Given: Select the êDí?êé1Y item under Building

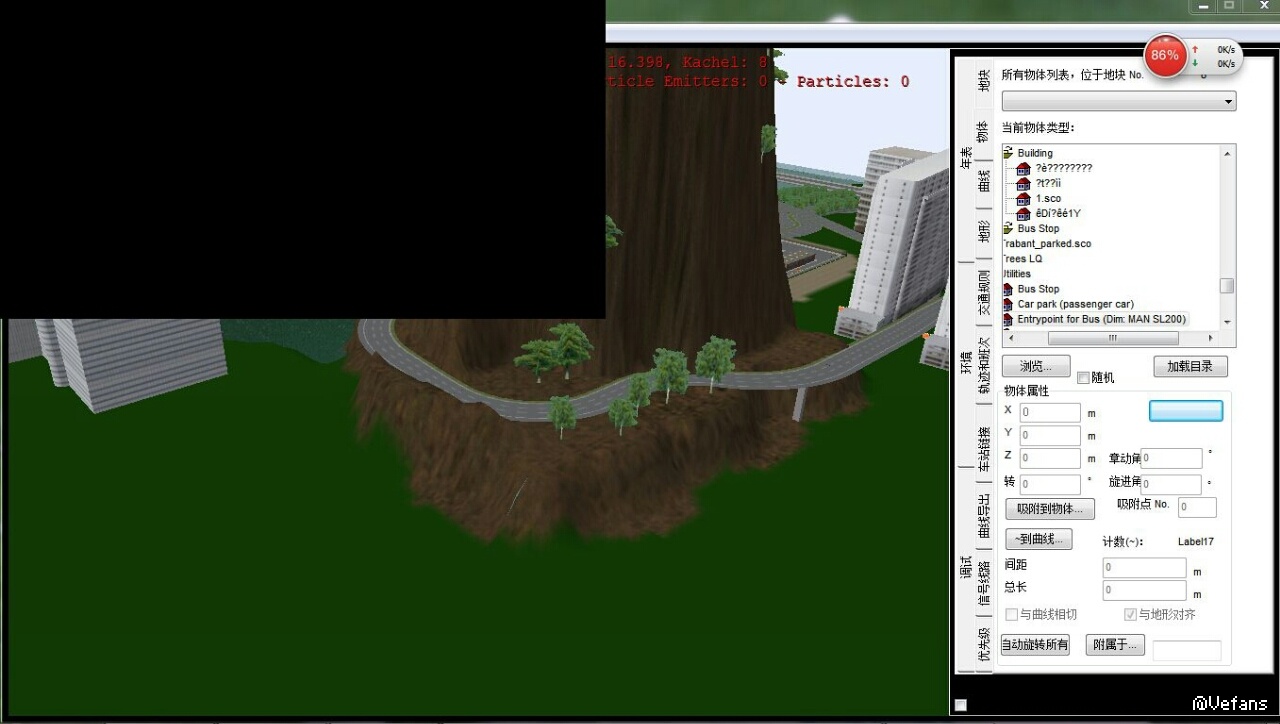Looking at the screenshot, I should tap(1058, 214).
